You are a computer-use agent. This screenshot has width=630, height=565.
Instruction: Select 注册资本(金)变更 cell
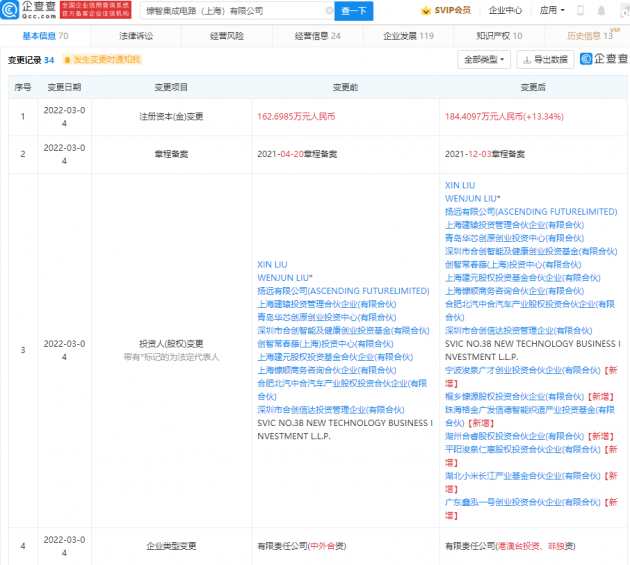(171, 117)
